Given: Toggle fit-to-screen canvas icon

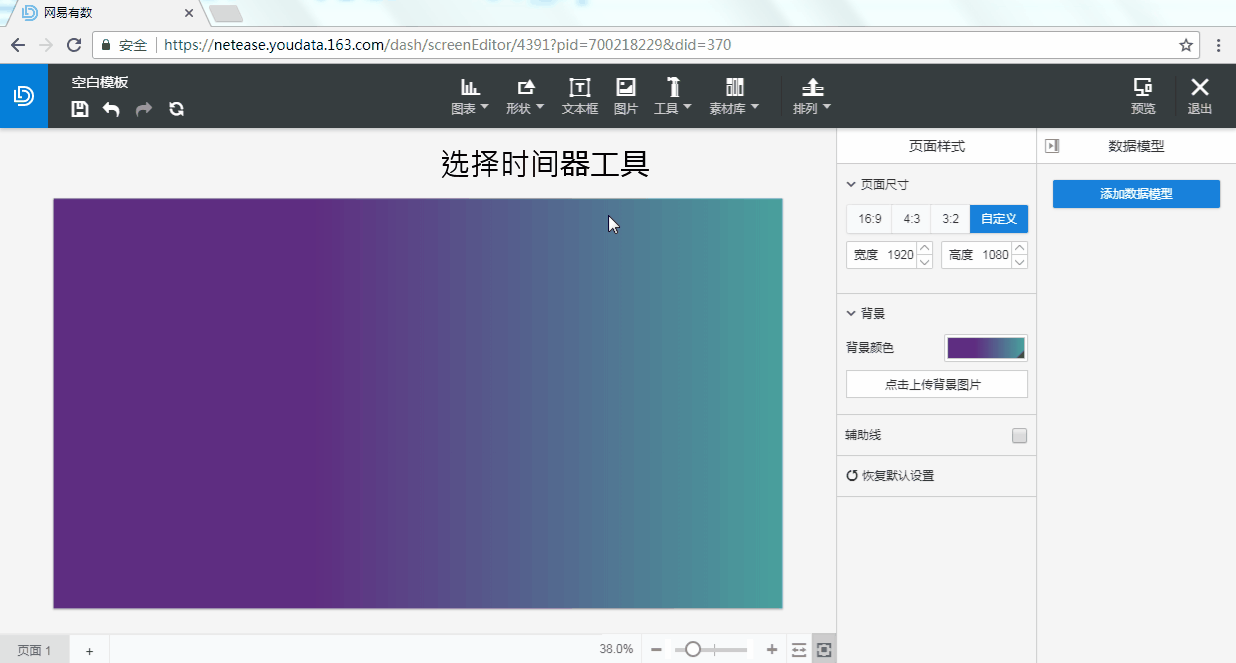Looking at the screenshot, I should pyautogui.click(x=824, y=650).
